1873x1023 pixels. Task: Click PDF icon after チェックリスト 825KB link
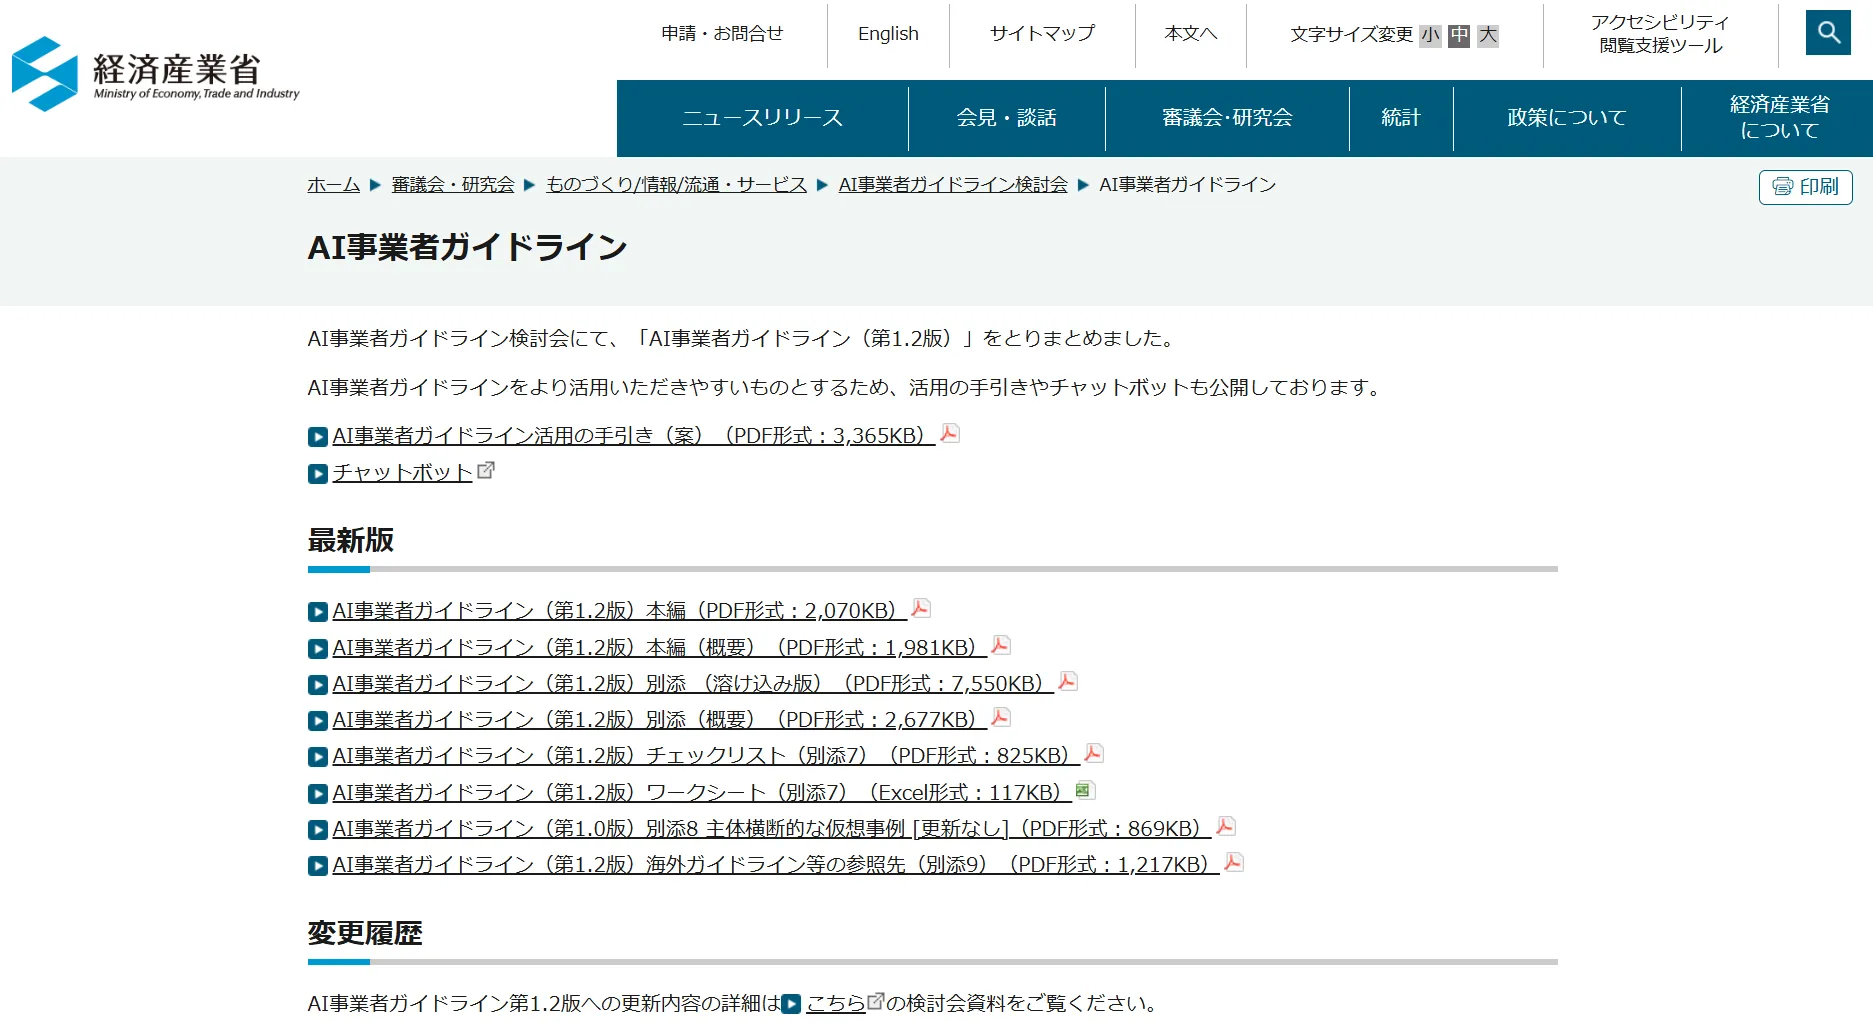point(1094,753)
